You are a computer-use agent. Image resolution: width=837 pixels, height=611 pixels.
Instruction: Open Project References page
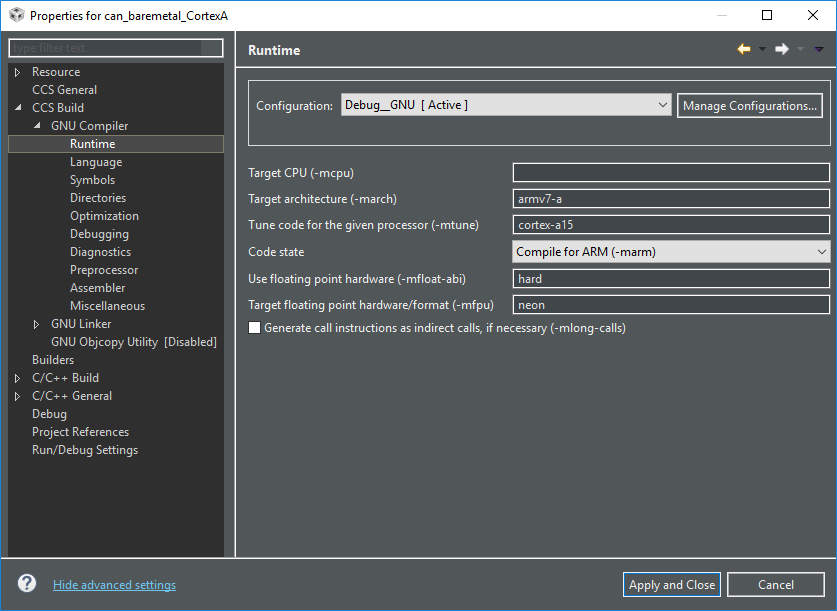(x=81, y=432)
